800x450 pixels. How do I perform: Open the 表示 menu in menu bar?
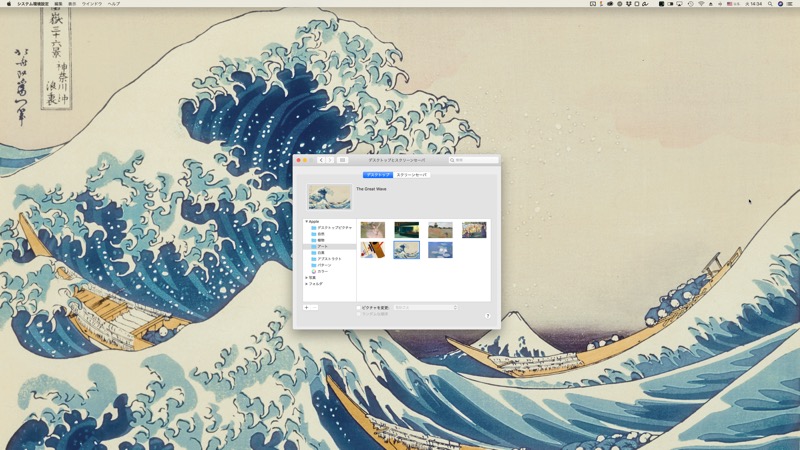pos(72,4)
